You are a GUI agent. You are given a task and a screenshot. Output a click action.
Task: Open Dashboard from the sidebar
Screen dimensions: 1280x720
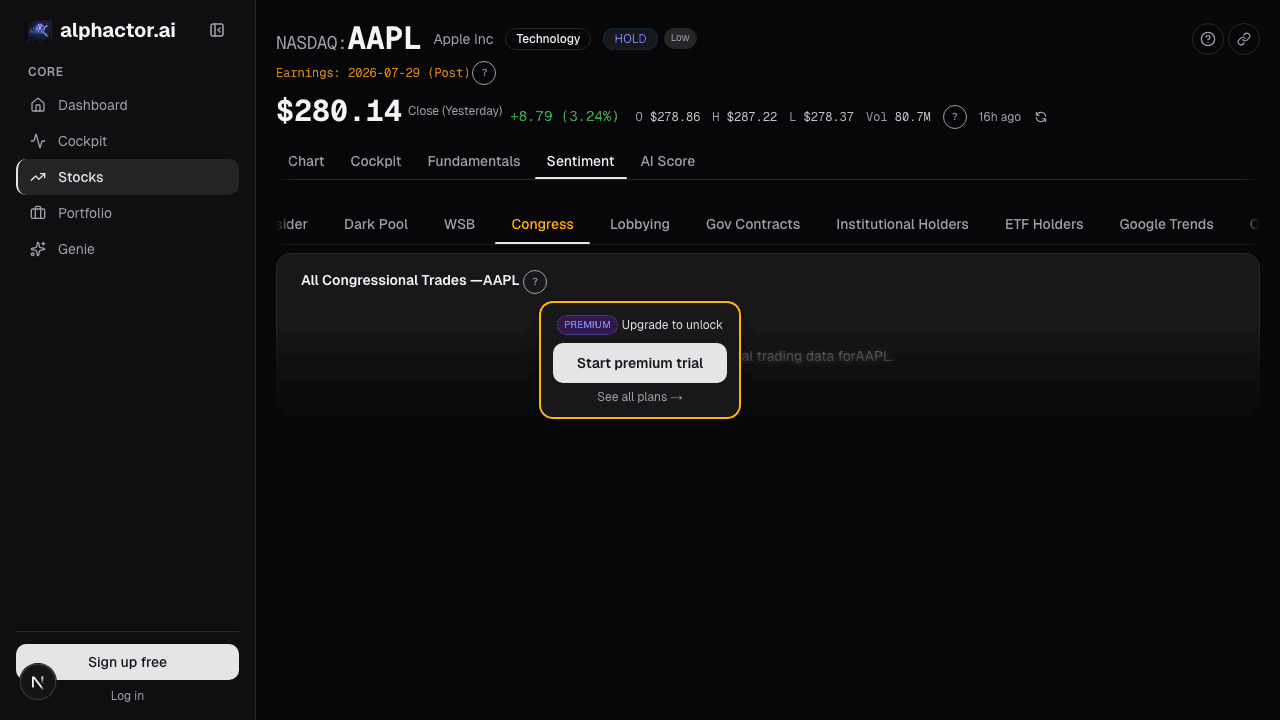(x=127, y=105)
